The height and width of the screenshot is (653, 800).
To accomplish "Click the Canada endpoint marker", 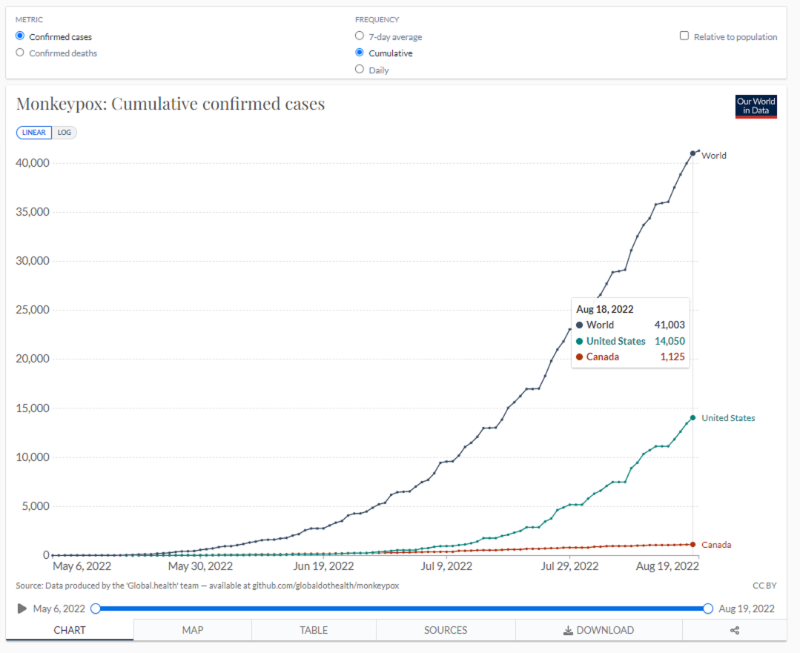I will [693, 544].
